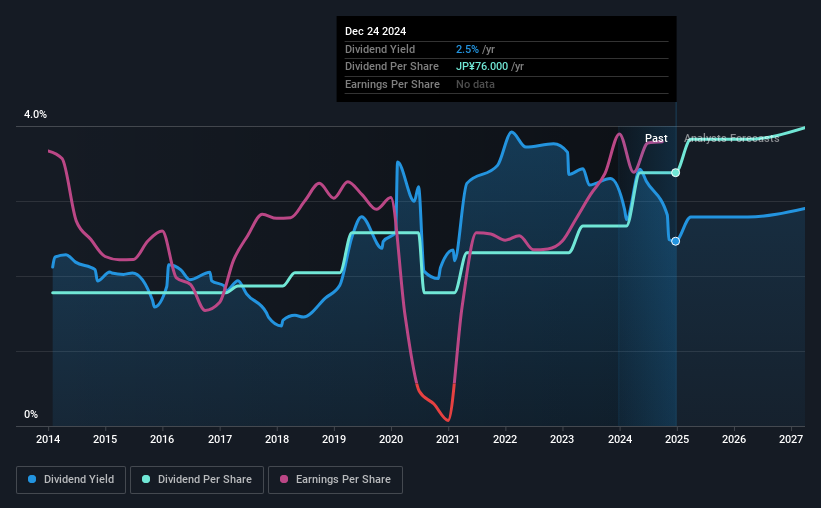Click the Dec 24 2024 tooltip date
This screenshot has height=508, width=821.
pos(375,31)
